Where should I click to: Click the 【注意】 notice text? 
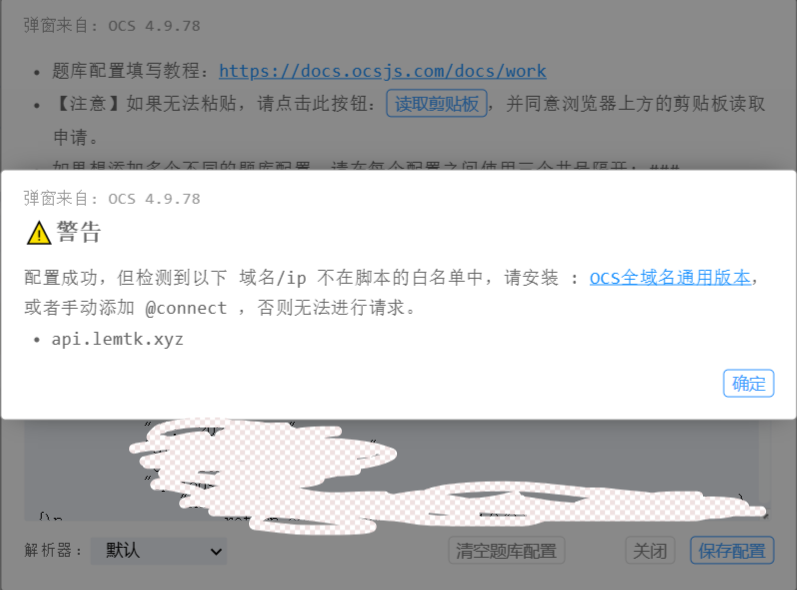tap(88, 104)
